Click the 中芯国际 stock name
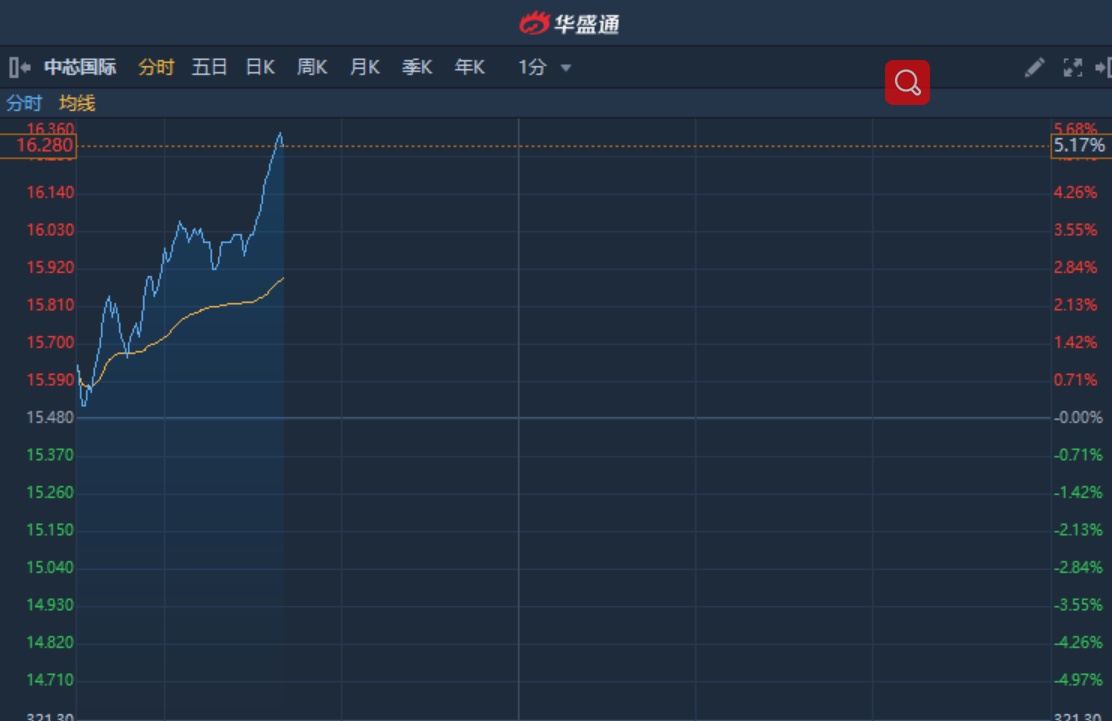Image resolution: width=1112 pixels, height=721 pixels. click(80, 68)
